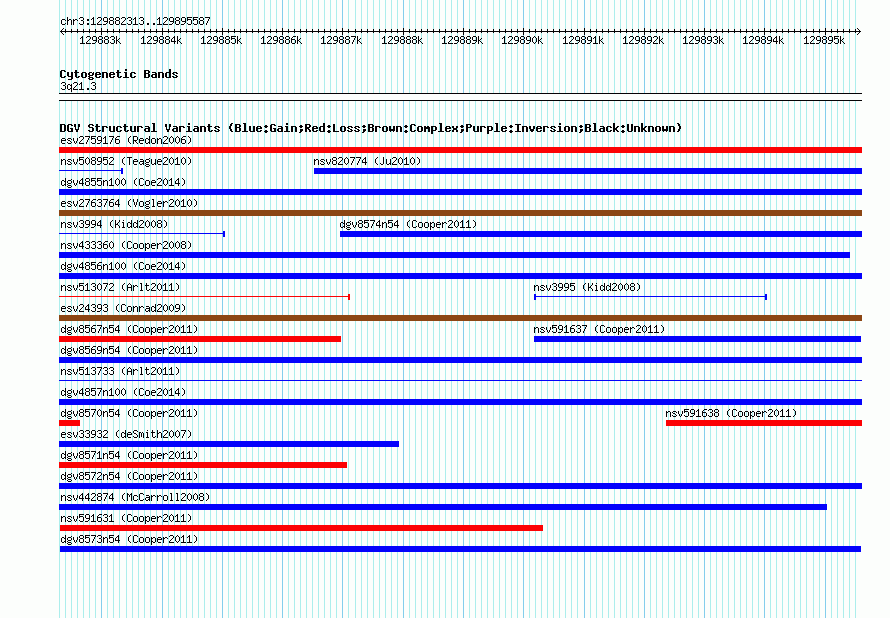Open dgv8572n54 (Cooper2011) variant label
This screenshot has width=890, height=618.
click(129, 476)
